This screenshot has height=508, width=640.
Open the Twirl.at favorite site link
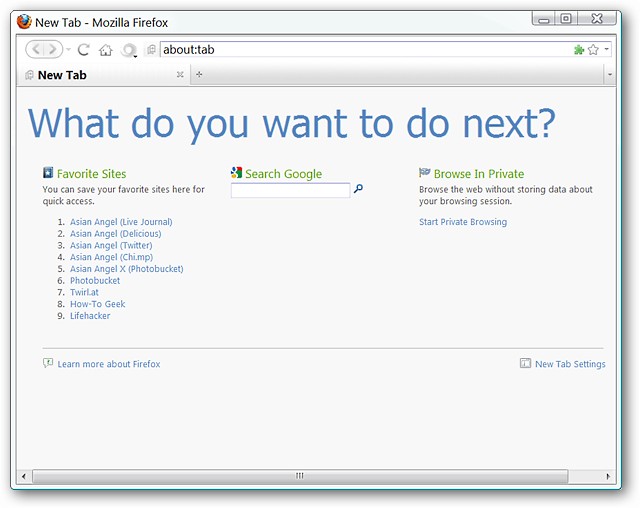click(84, 293)
